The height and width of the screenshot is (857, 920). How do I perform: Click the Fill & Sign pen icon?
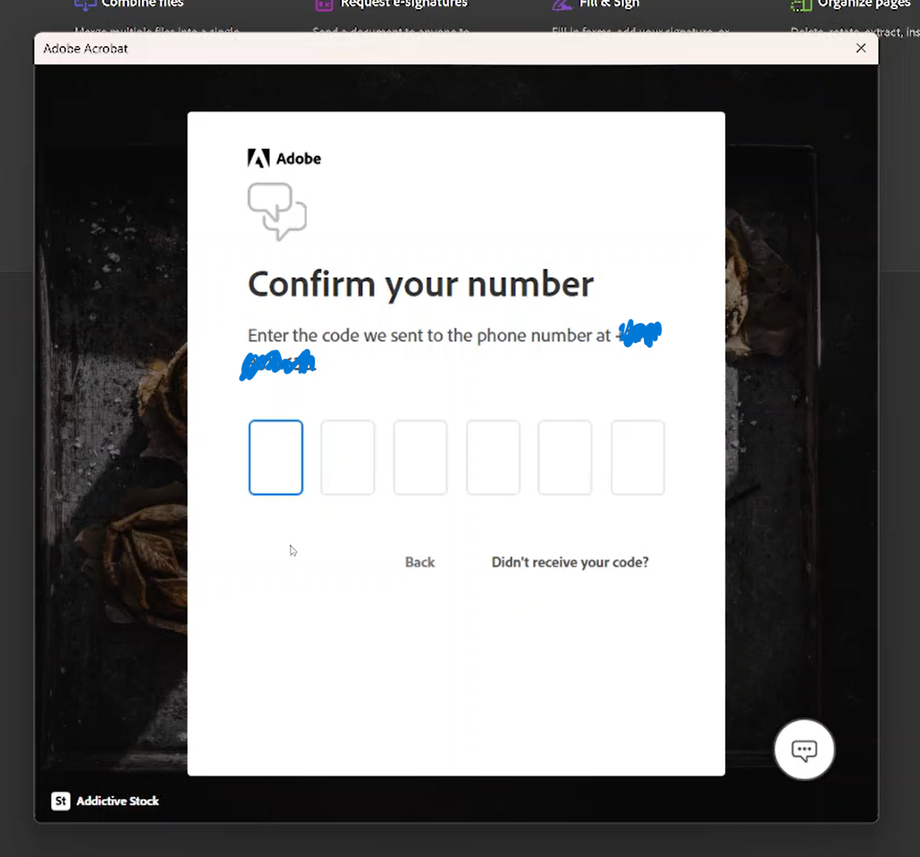[x=562, y=5]
